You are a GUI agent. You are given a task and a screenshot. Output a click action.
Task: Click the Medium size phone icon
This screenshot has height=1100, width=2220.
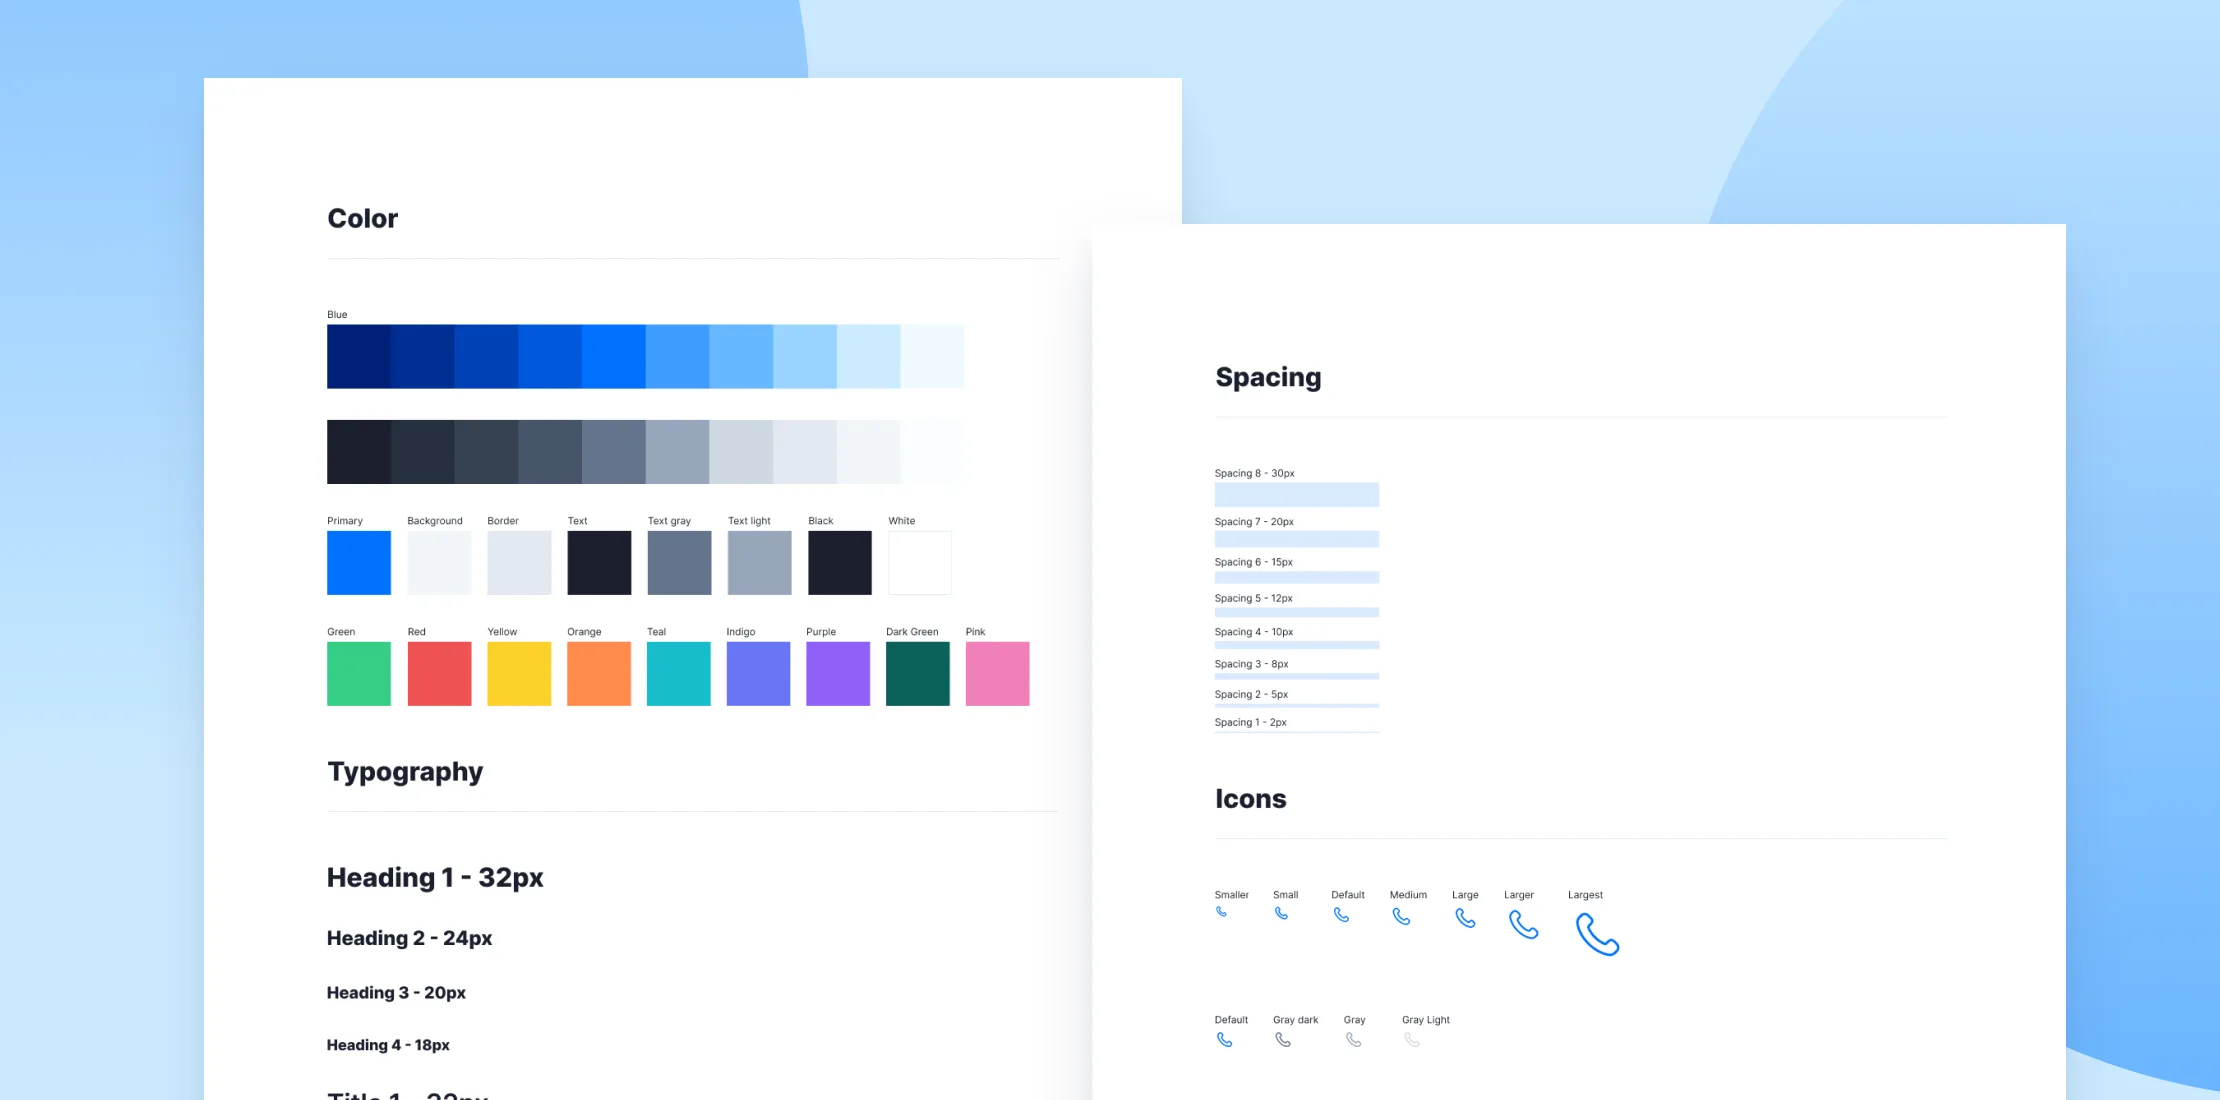[x=1401, y=916]
